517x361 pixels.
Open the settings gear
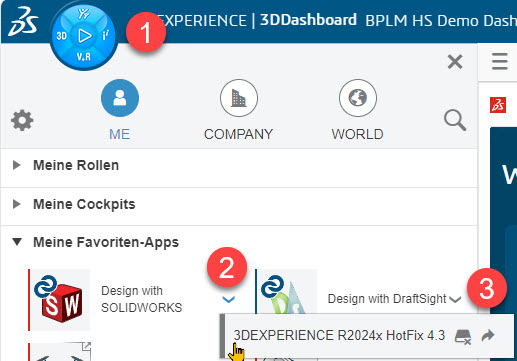click(x=22, y=120)
